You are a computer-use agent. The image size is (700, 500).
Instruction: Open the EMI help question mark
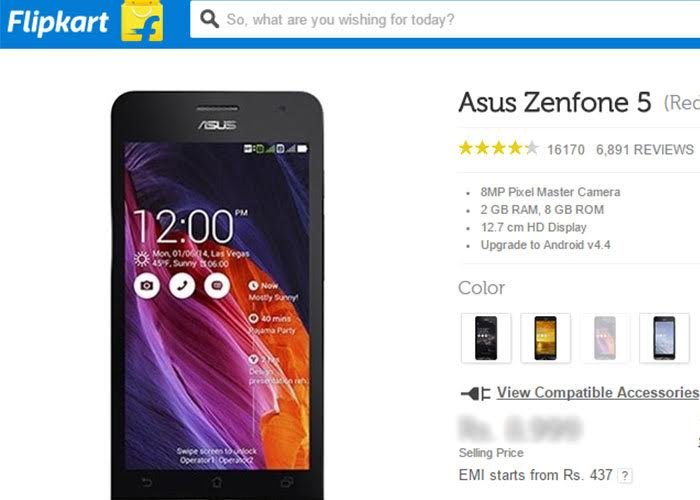tap(625, 475)
